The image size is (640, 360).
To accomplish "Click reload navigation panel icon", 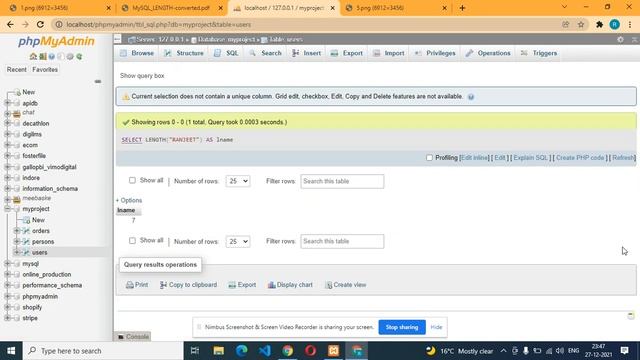I will coord(79,56).
